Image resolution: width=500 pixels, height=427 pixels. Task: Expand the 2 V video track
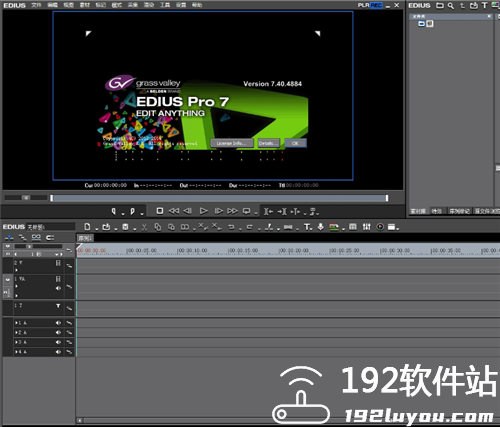(x=16, y=270)
